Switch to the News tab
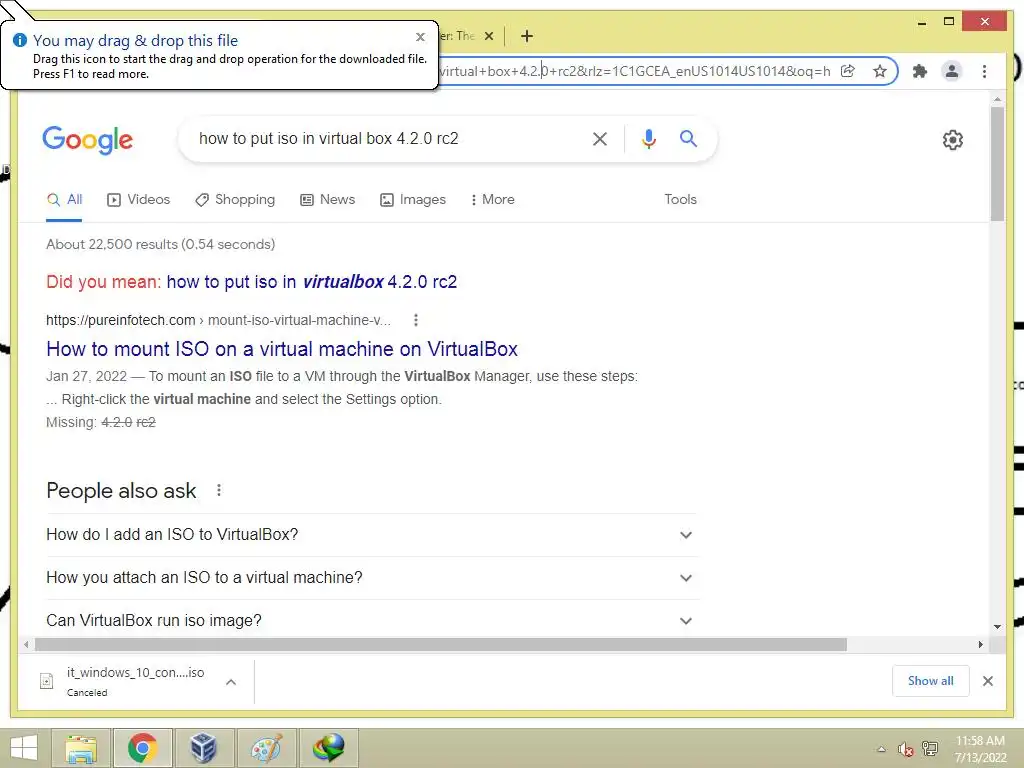The image size is (1024, 768). click(x=328, y=200)
